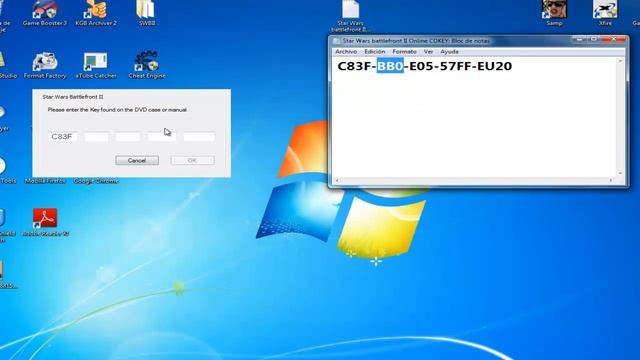This screenshot has width=640, height=360.
Task: Launch the Samp desktop shortcut
Action: coord(554,12)
